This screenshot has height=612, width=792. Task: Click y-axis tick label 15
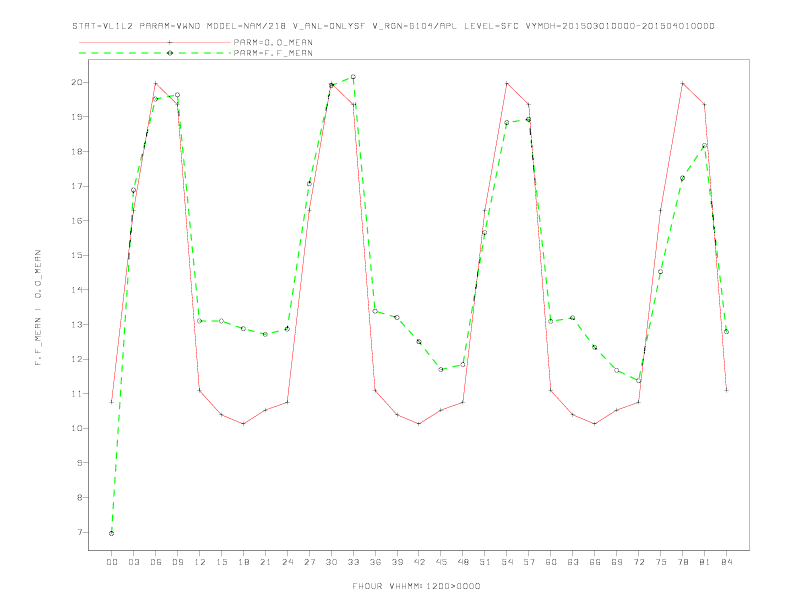(78, 256)
